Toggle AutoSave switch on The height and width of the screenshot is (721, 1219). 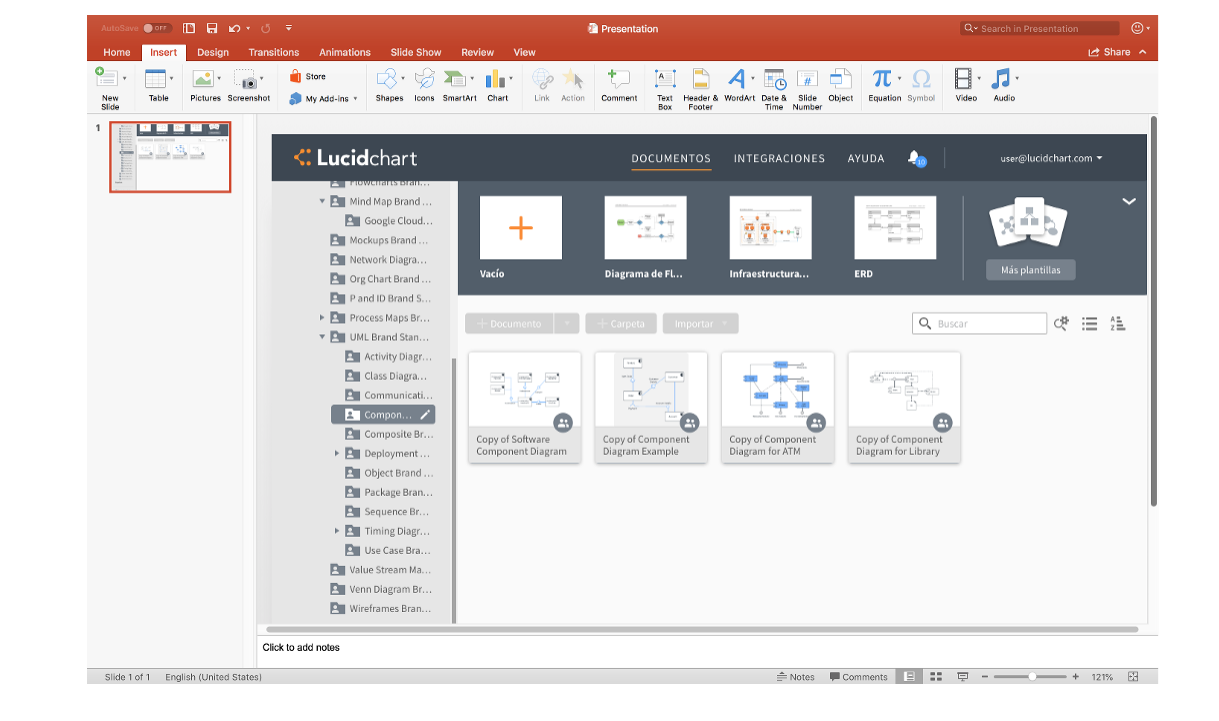coord(157,28)
